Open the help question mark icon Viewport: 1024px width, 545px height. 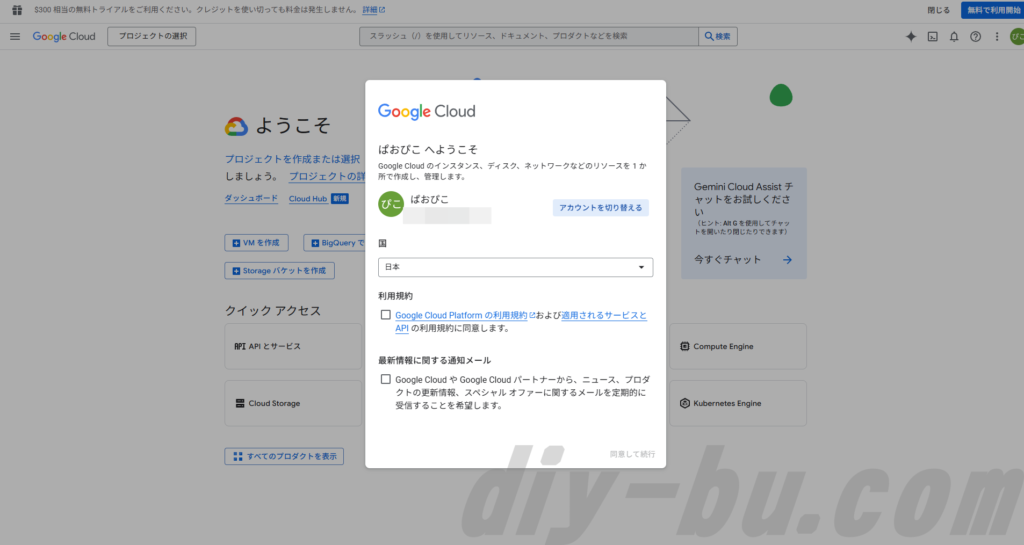click(x=975, y=37)
